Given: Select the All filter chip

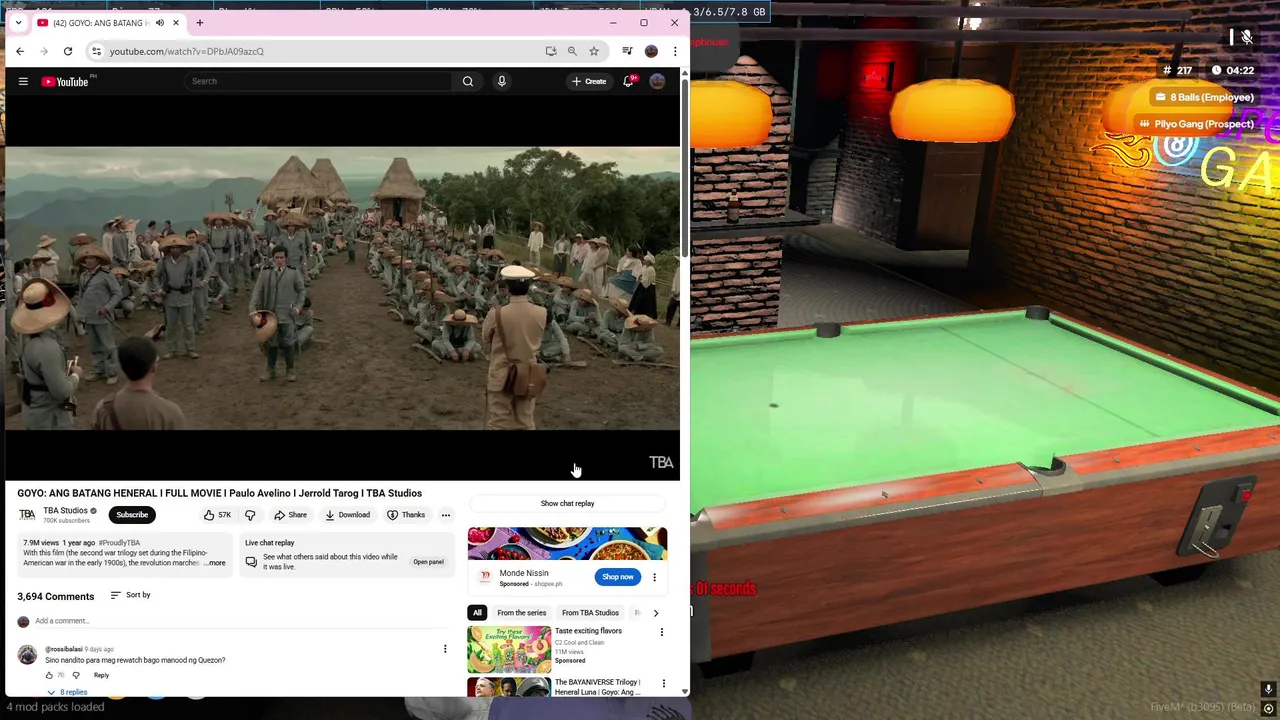Looking at the screenshot, I should (477, 613).
